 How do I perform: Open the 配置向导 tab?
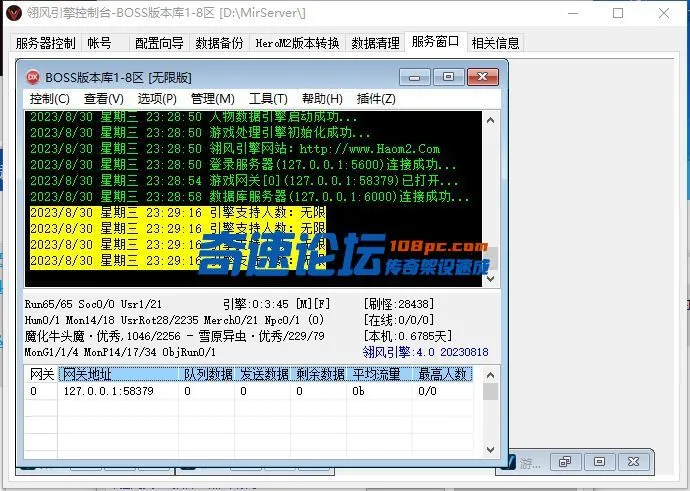coord(159,43)
